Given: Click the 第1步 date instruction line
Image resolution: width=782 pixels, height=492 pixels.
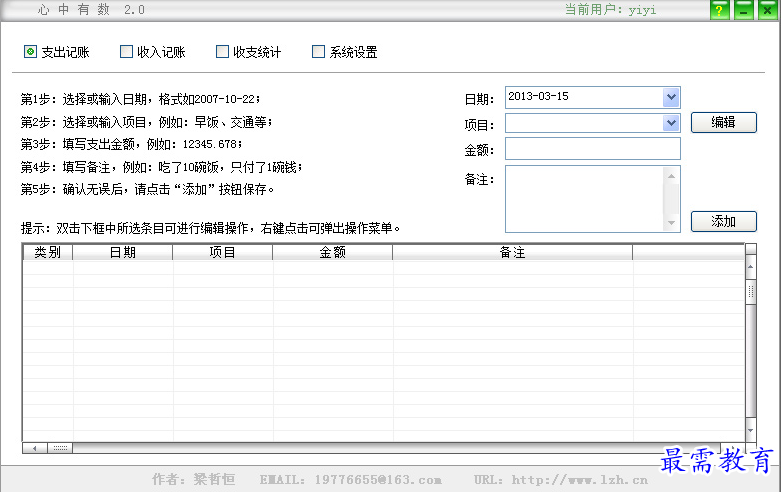Looking at the screenshot, I should [x=140, y=99].
